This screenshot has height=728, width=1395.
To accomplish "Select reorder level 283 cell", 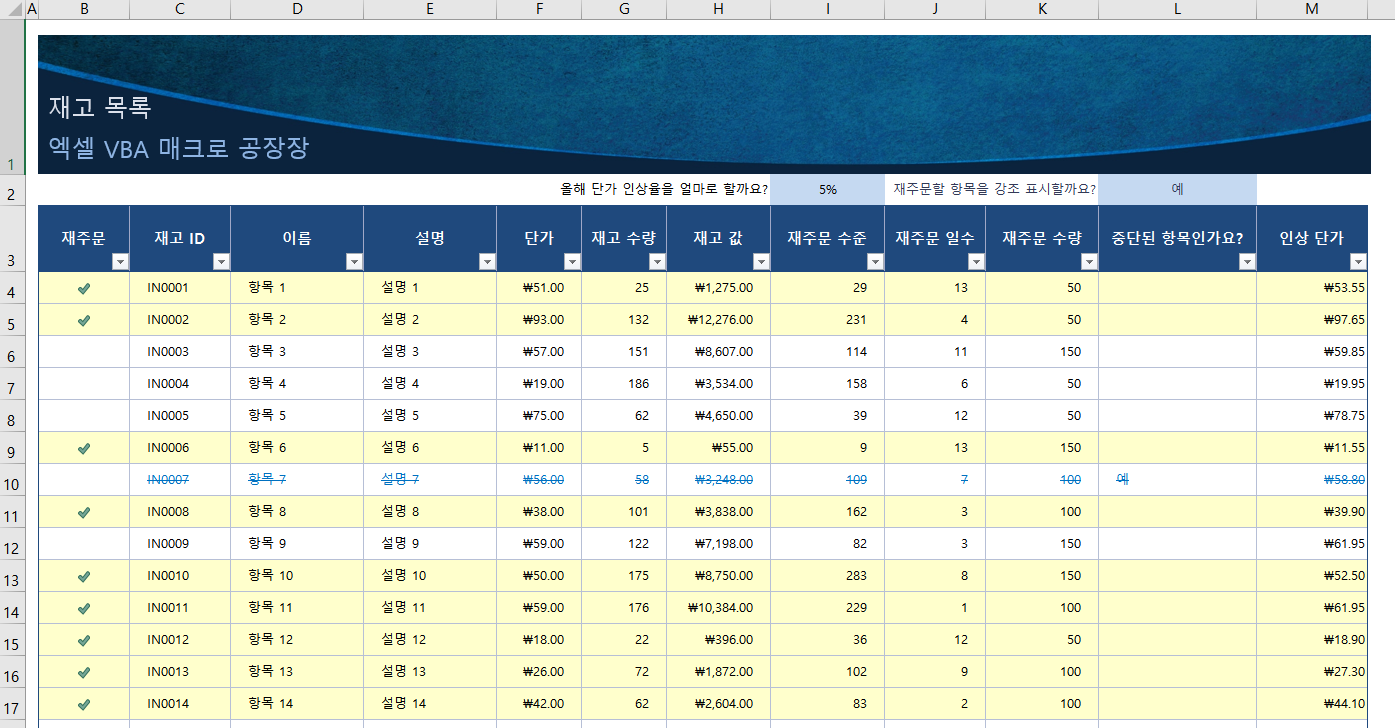I will (x=827, y=576).
